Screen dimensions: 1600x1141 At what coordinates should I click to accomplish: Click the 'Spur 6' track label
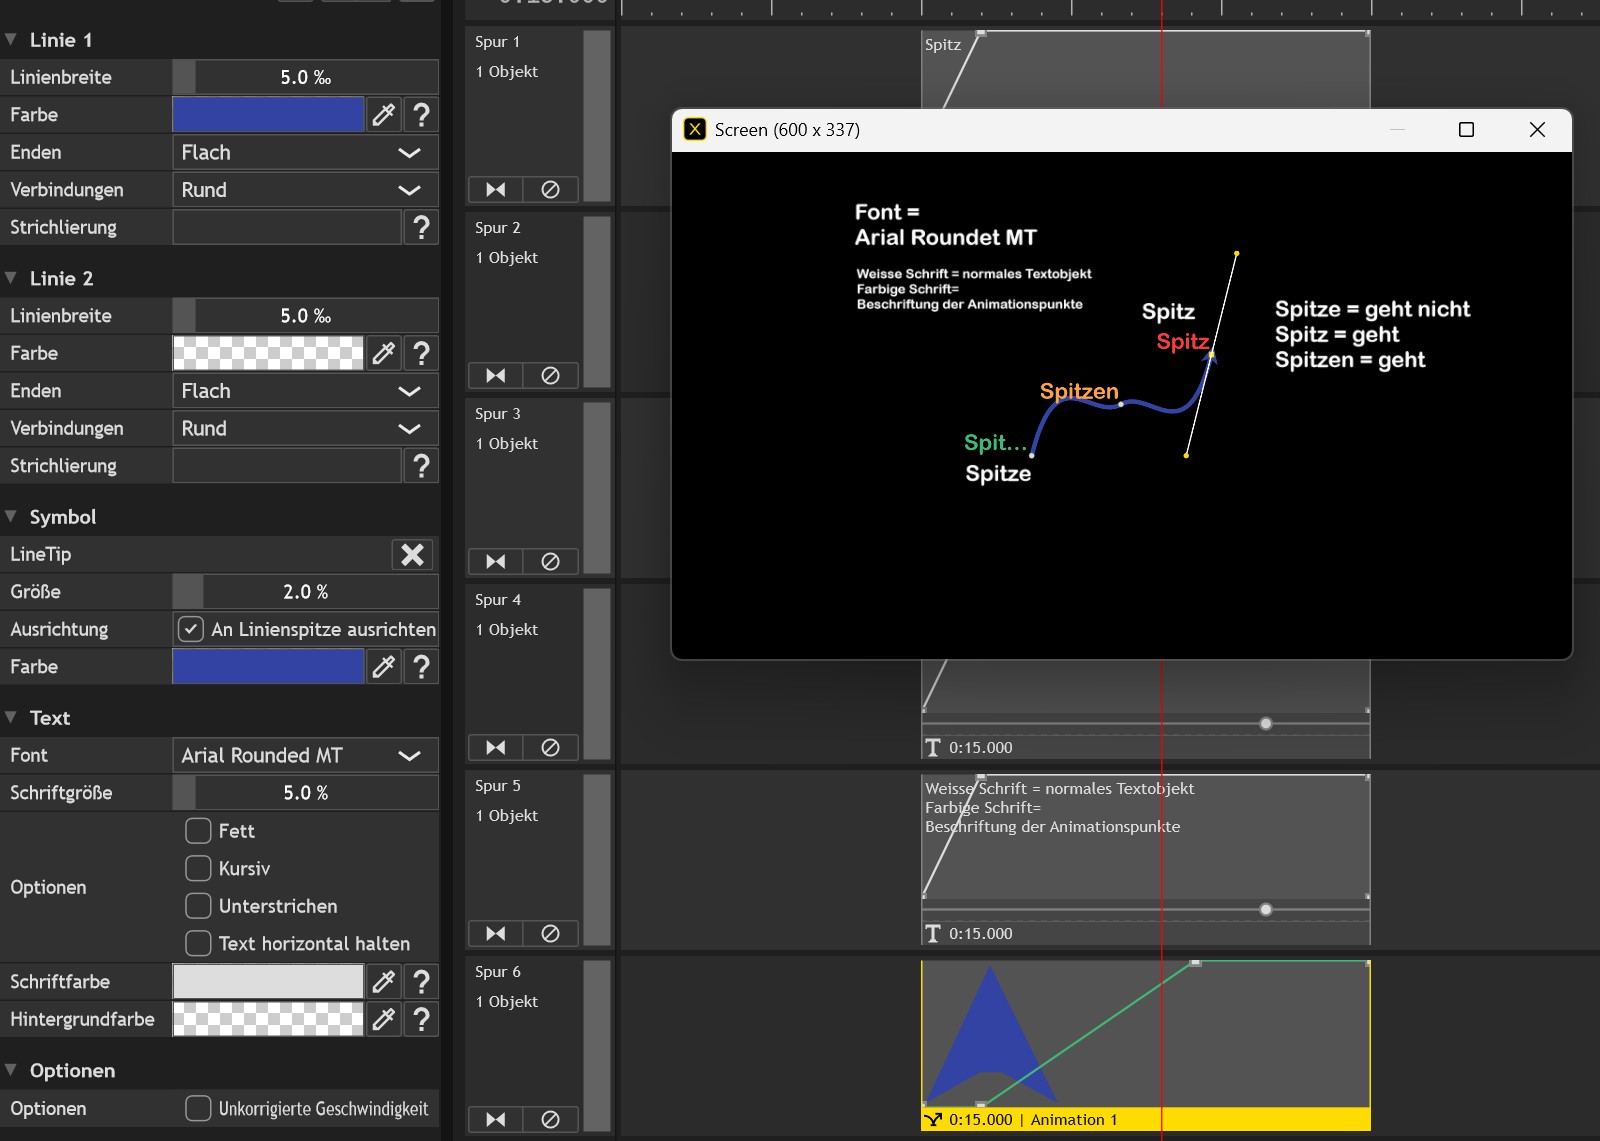(x=498, y=972)
